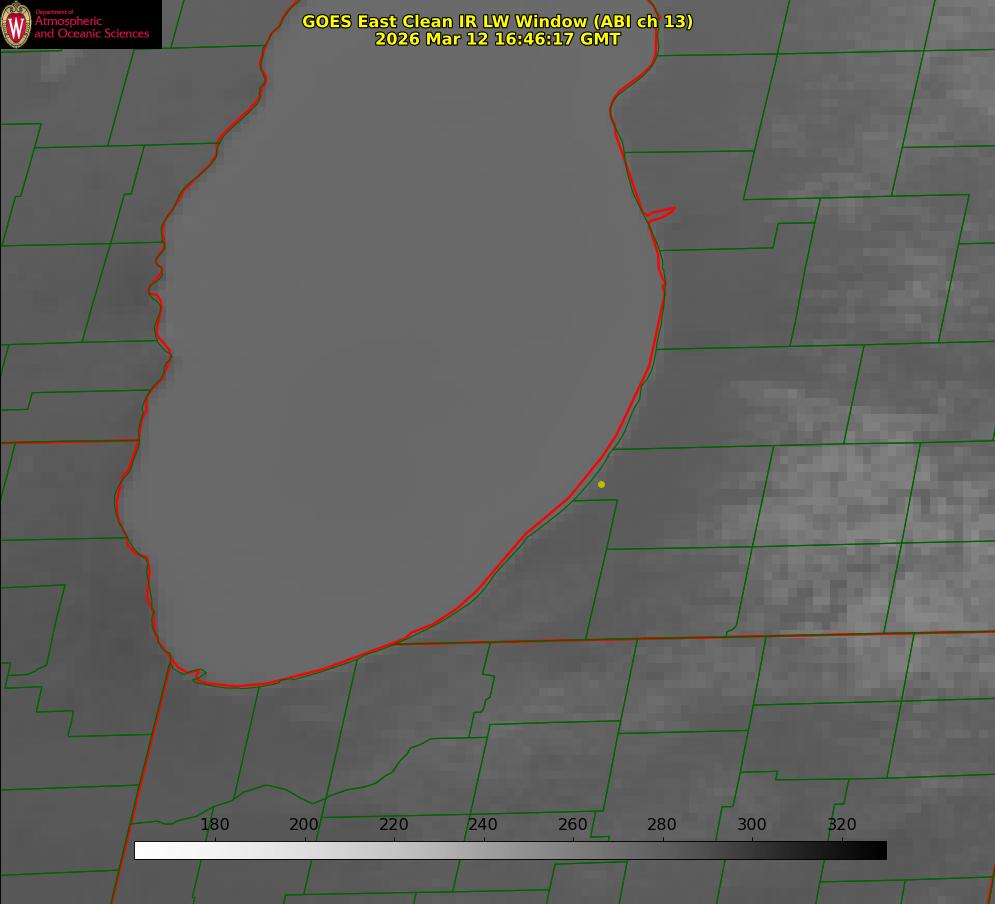Click the yellow dot location marker
The width and height of the screenshot is (995, 904).
pos(601,484)
